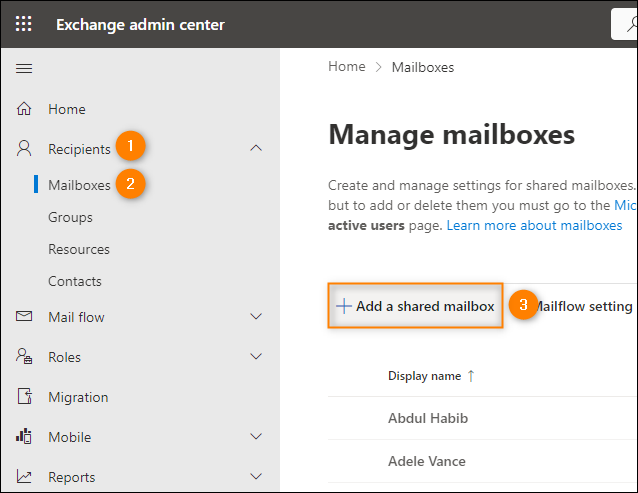
Task: Click Mailboxes in the breadcrumb
Action: (423, 67)
